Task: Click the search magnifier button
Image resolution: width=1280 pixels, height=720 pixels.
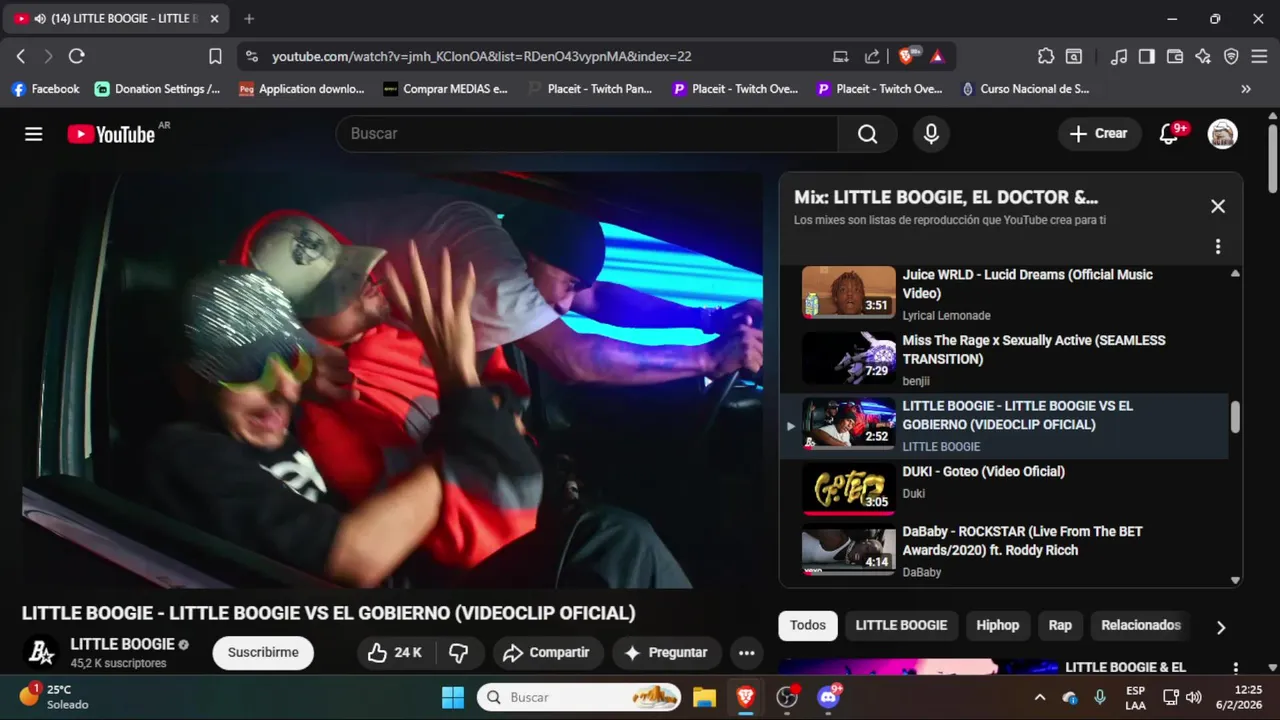Action: click(867, 134)
